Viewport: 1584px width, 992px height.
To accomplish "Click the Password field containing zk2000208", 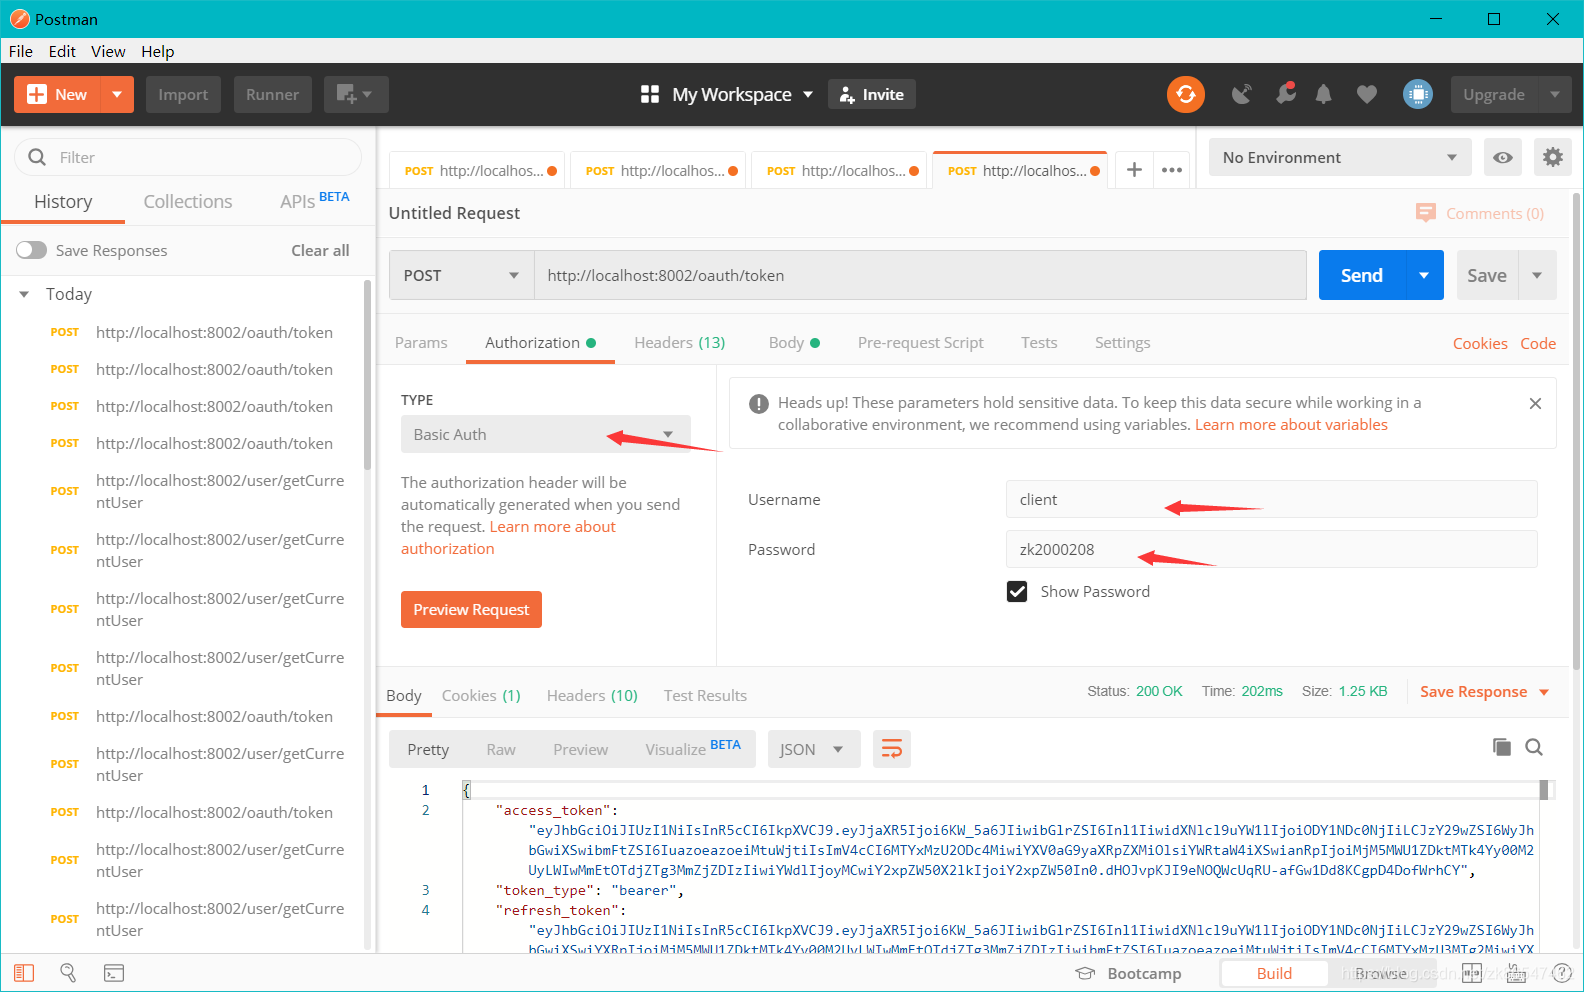I will pyautogui.click(x=1271, y=549).
